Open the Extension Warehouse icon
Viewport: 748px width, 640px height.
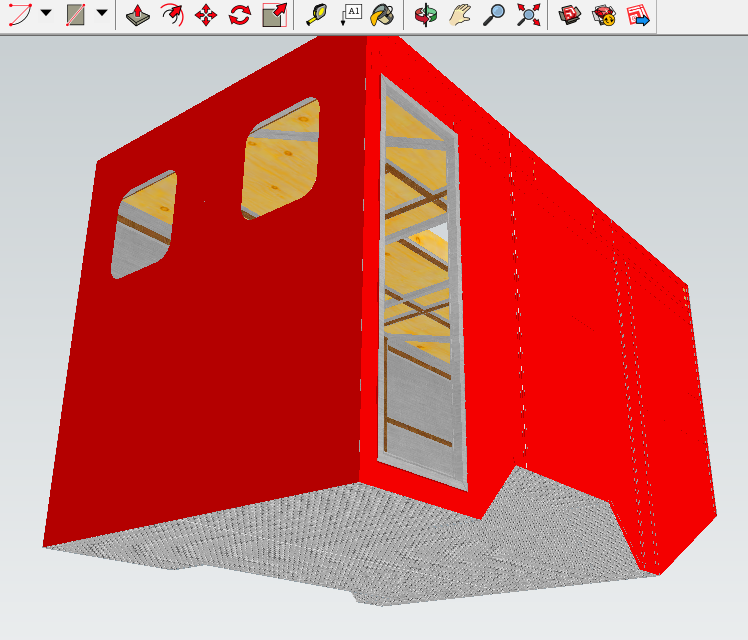click(x=604, y=15)
